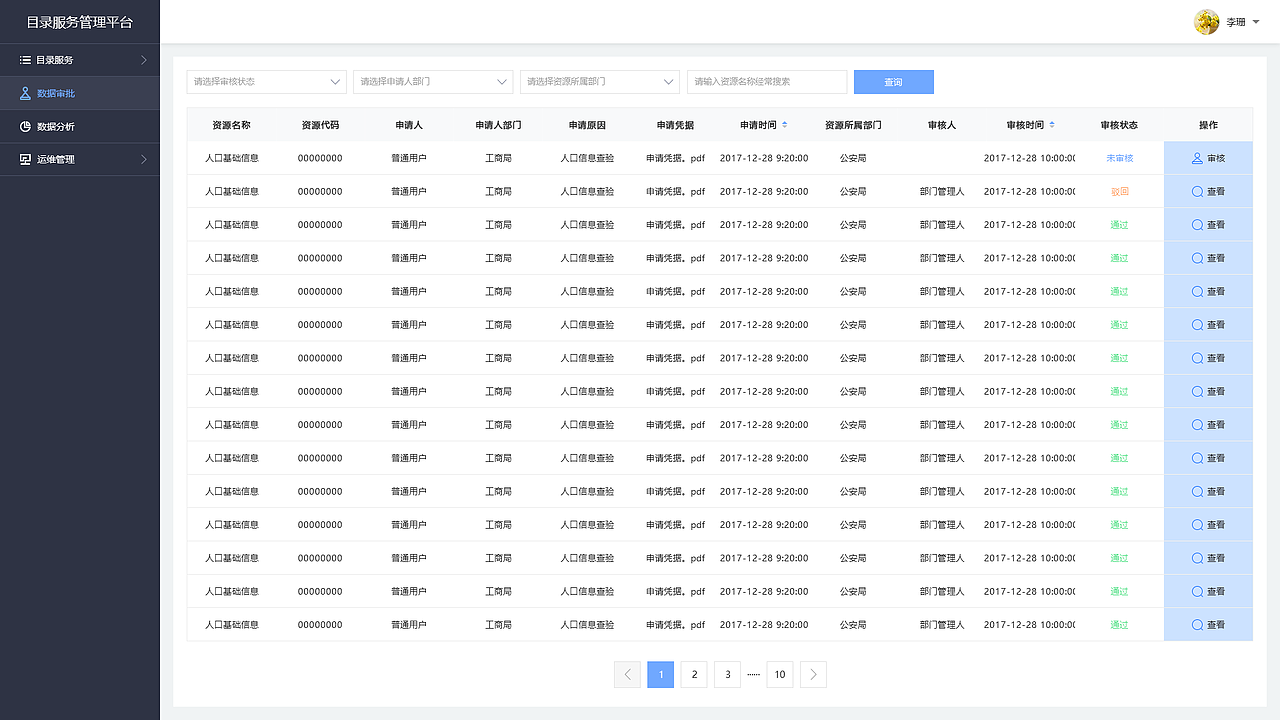Click the 资源代码 column header
The width and height of the screenshot is (1280, 720).
[320, 125]
